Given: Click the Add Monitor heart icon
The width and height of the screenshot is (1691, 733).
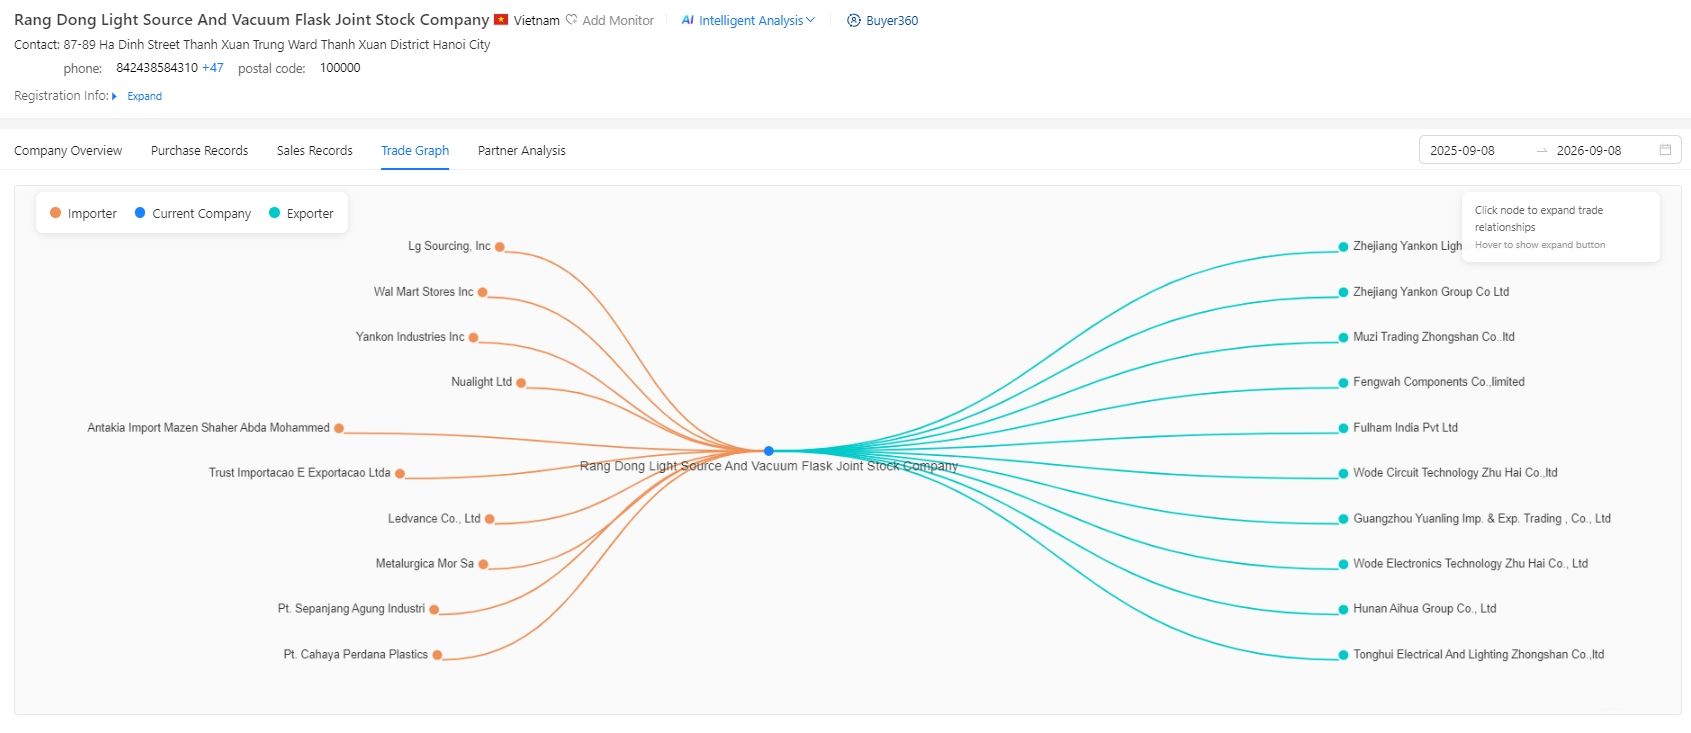Looking at the screenshot, I should pos(571,20).
